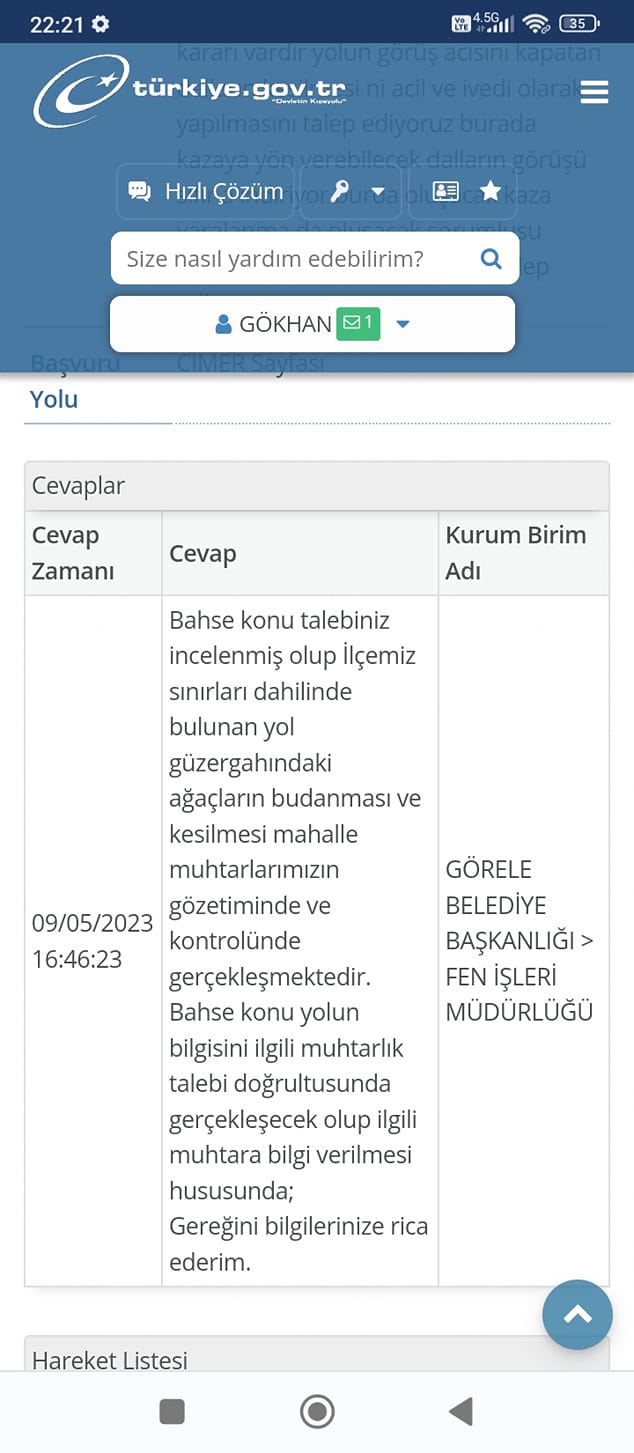Expand the GÖKHAN user dropdown arrow

coord(403,324)
